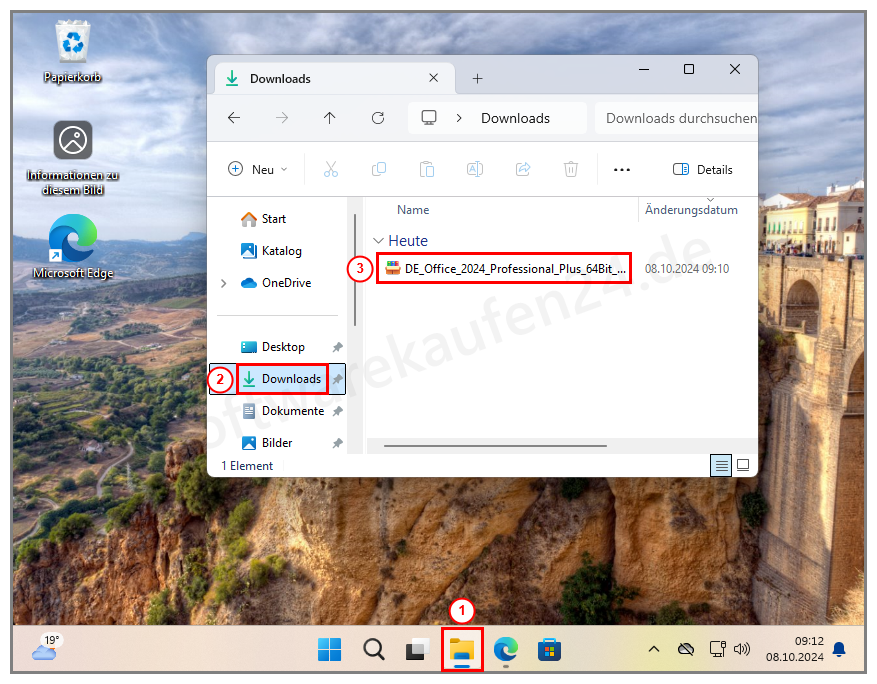
Task: Click the Rename icon in toolbar
Action: click(475, 169)
